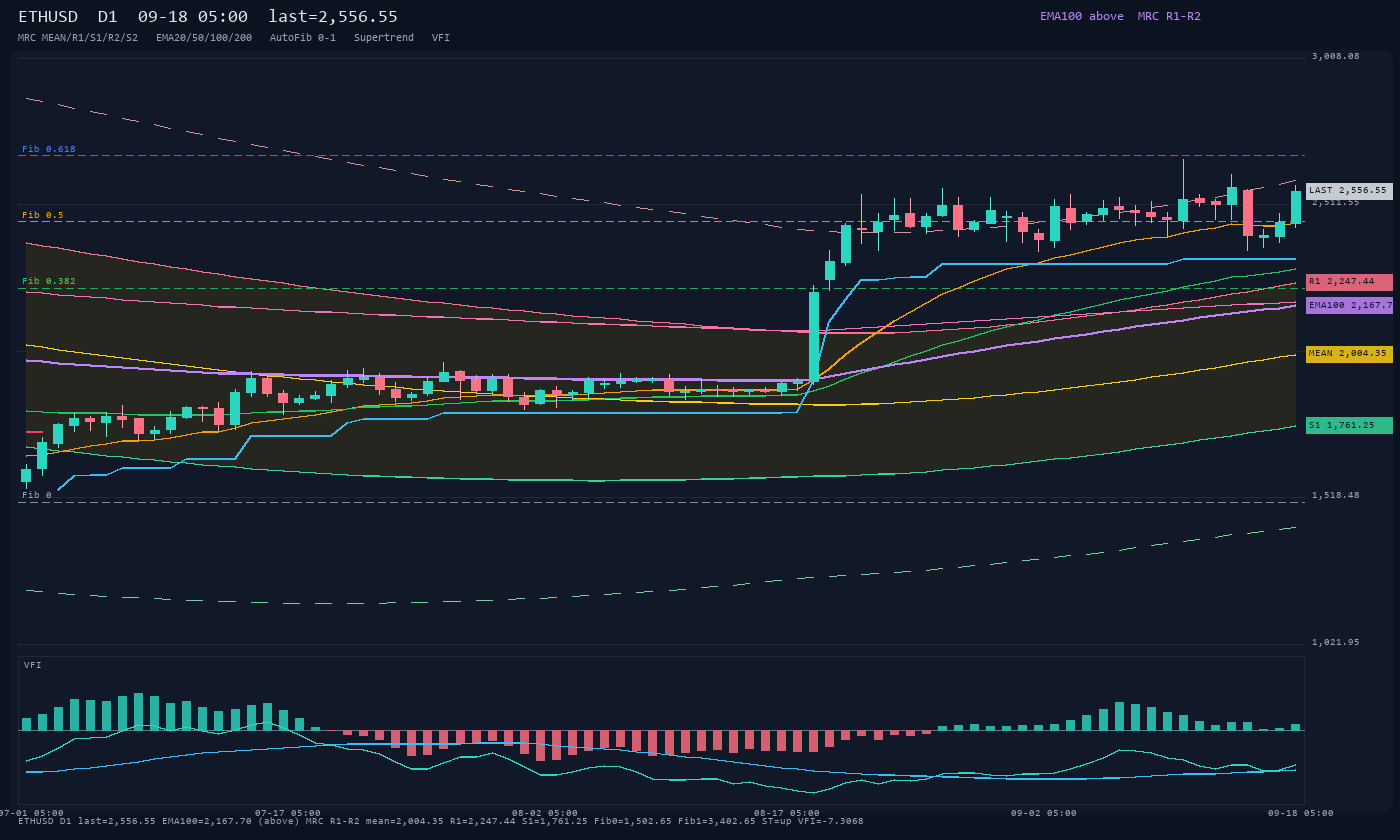Click the VFI indicator label in header

tap(441, 38)
